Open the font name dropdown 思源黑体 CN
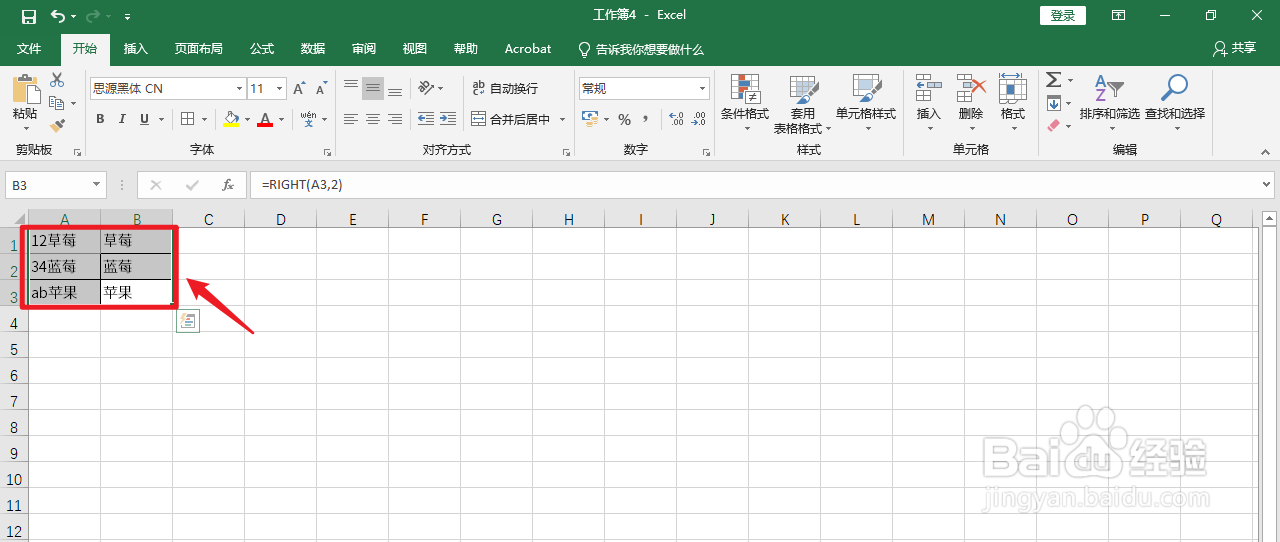This screenshot has height=542, width=1280. 239,88
